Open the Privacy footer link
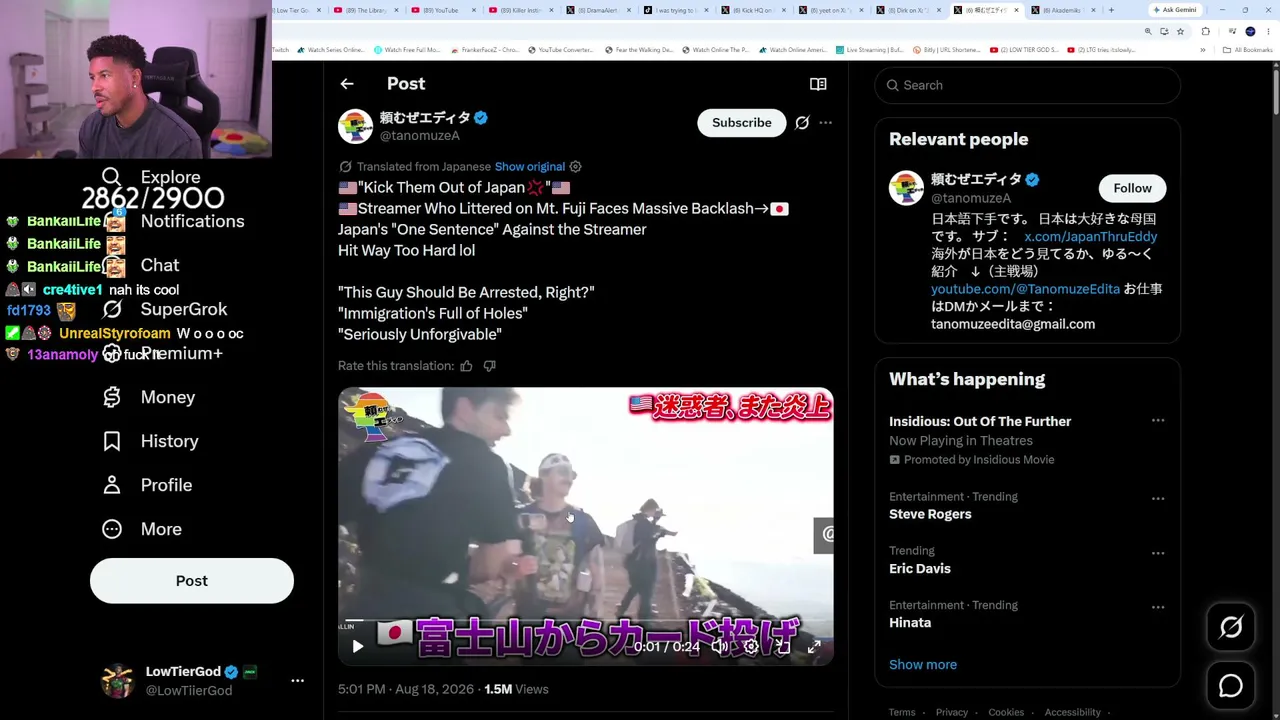Image resolution: width=1280 pixels, height=720 pixels. click(952, 712)
